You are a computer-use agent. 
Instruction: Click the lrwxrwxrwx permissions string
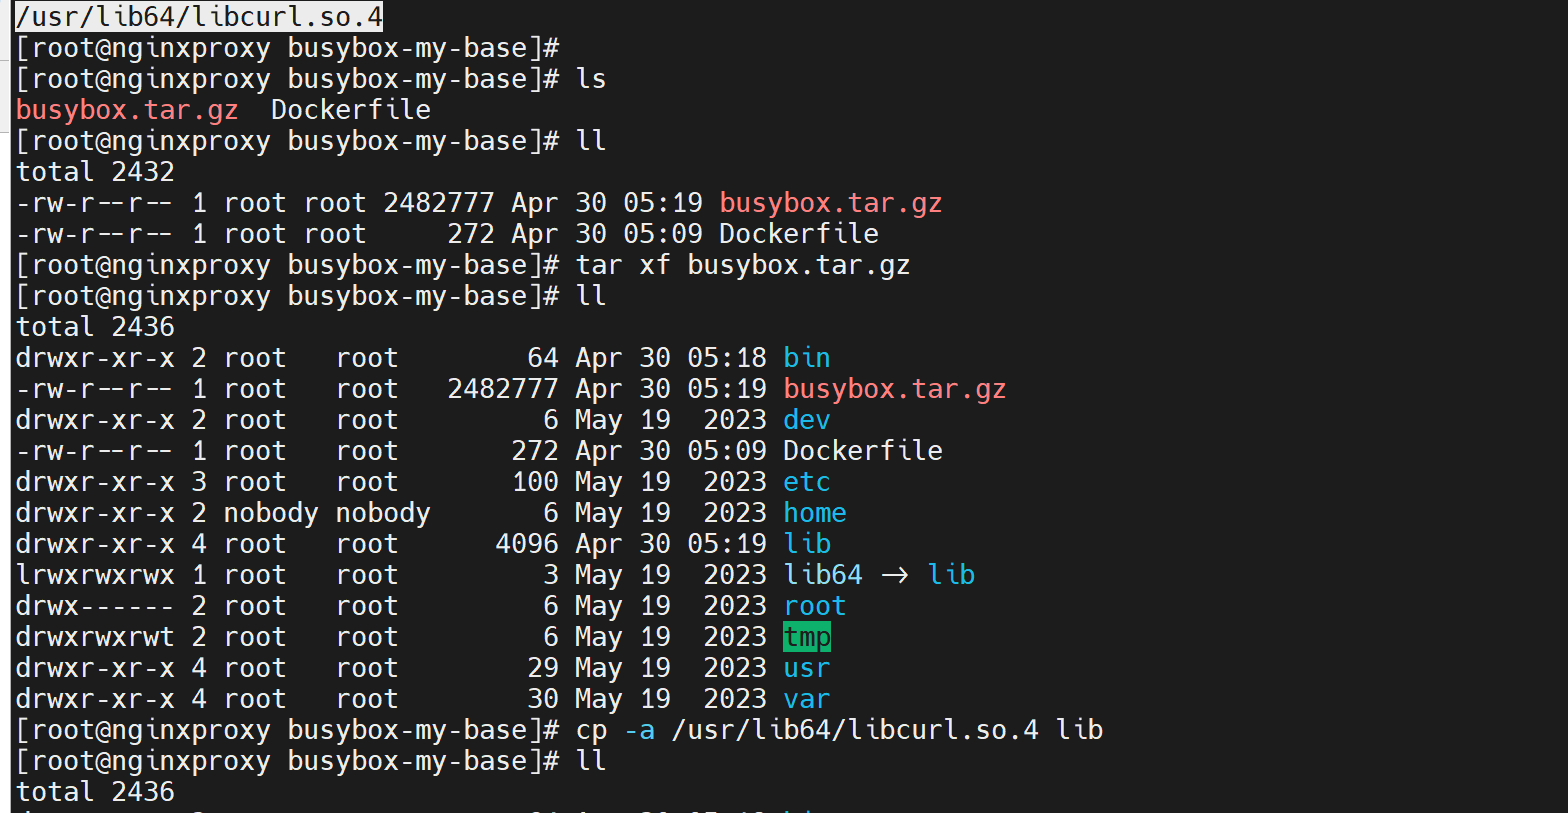[x=95, y=575]
